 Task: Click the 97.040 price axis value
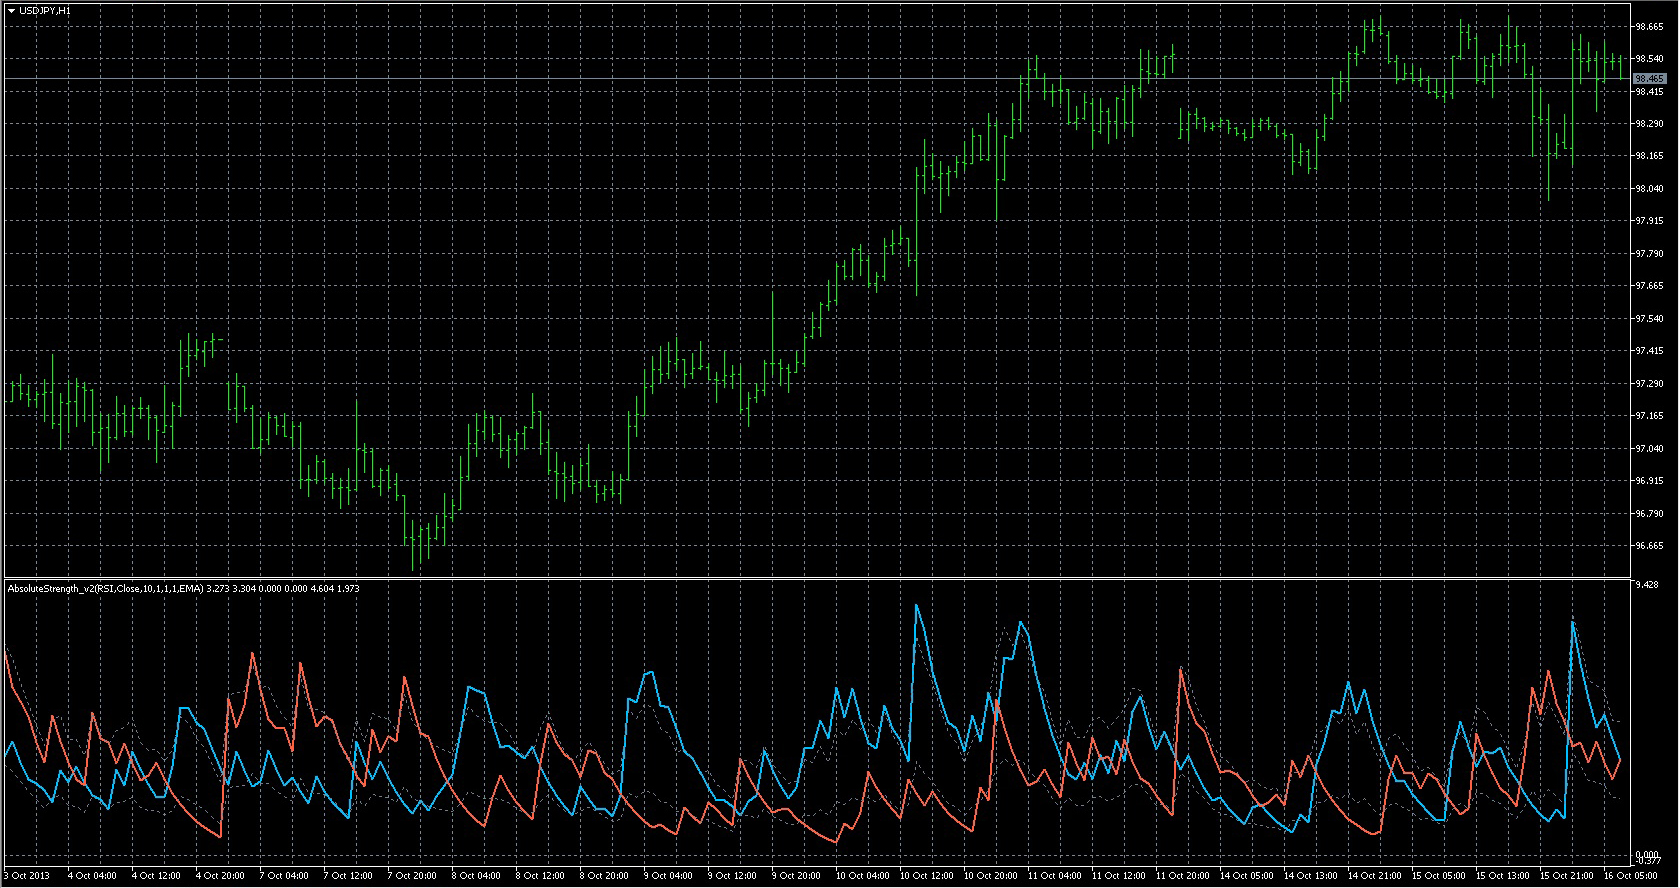[1649, 449]
